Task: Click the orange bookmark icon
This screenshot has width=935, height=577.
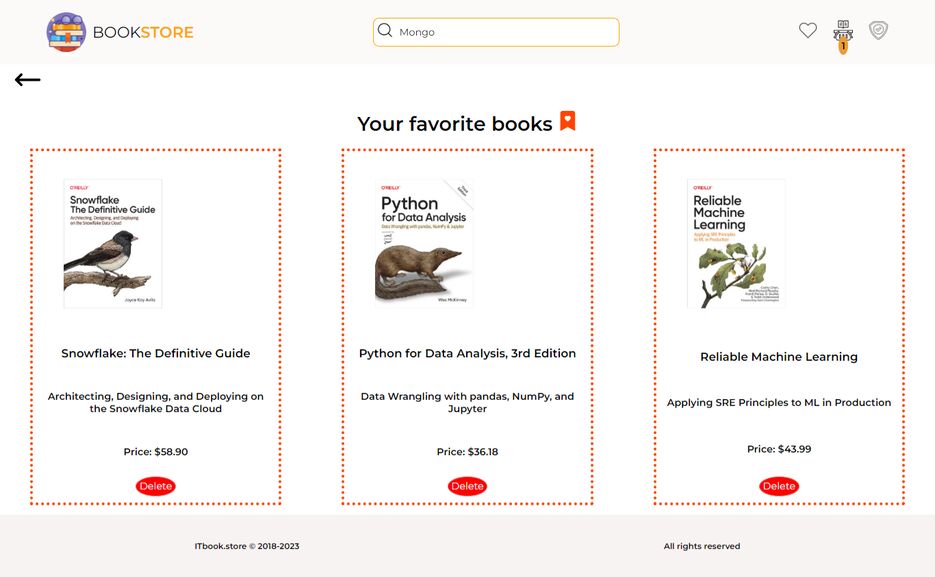Action: coord(568,121)
